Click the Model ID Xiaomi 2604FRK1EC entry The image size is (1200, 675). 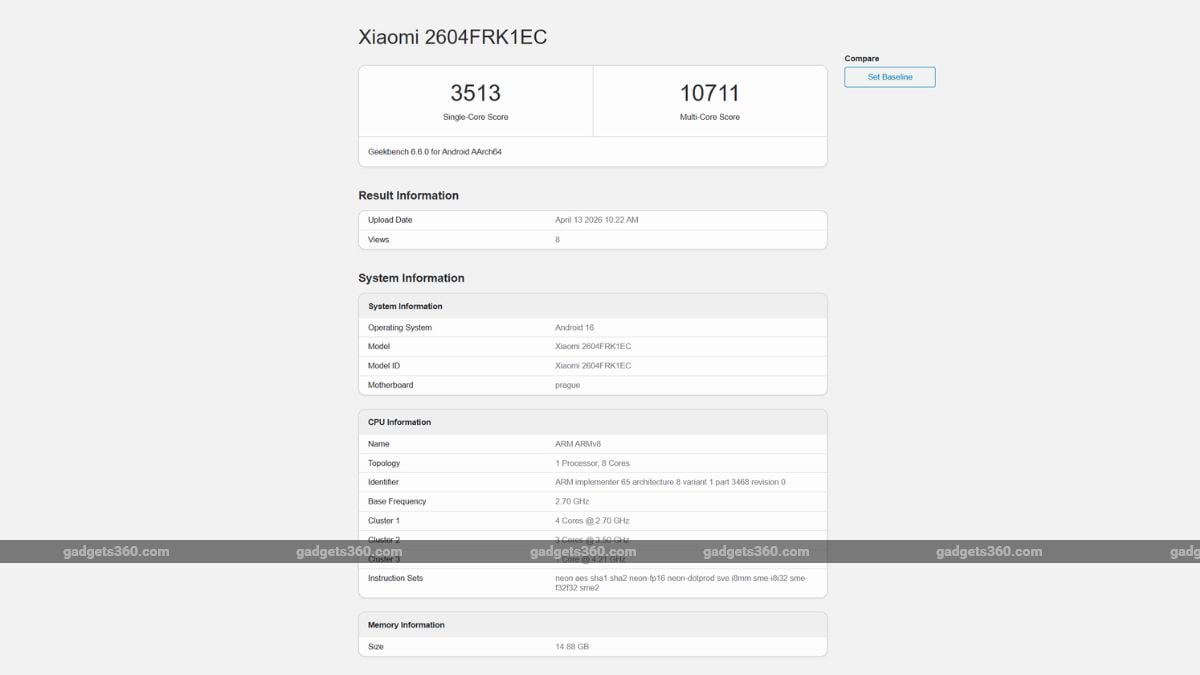click(x=592, y=365)
